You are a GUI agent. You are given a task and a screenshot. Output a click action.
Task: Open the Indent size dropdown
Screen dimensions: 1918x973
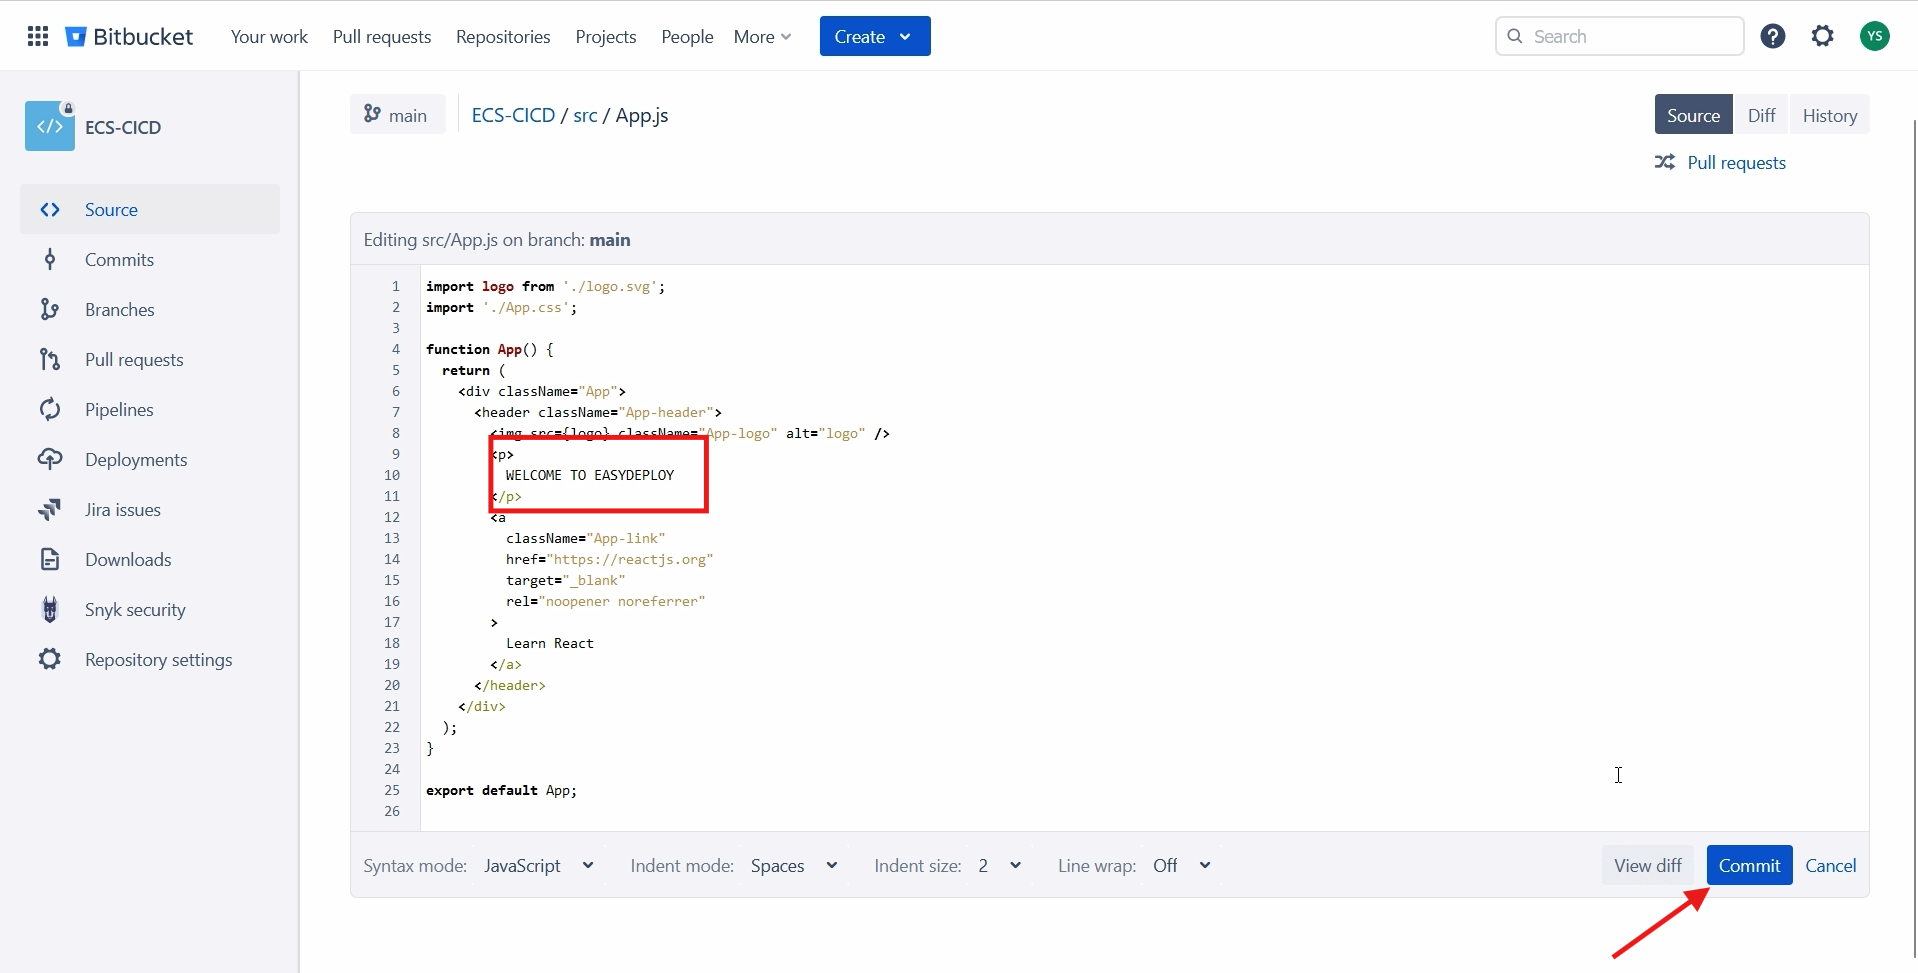[1000, 865]
